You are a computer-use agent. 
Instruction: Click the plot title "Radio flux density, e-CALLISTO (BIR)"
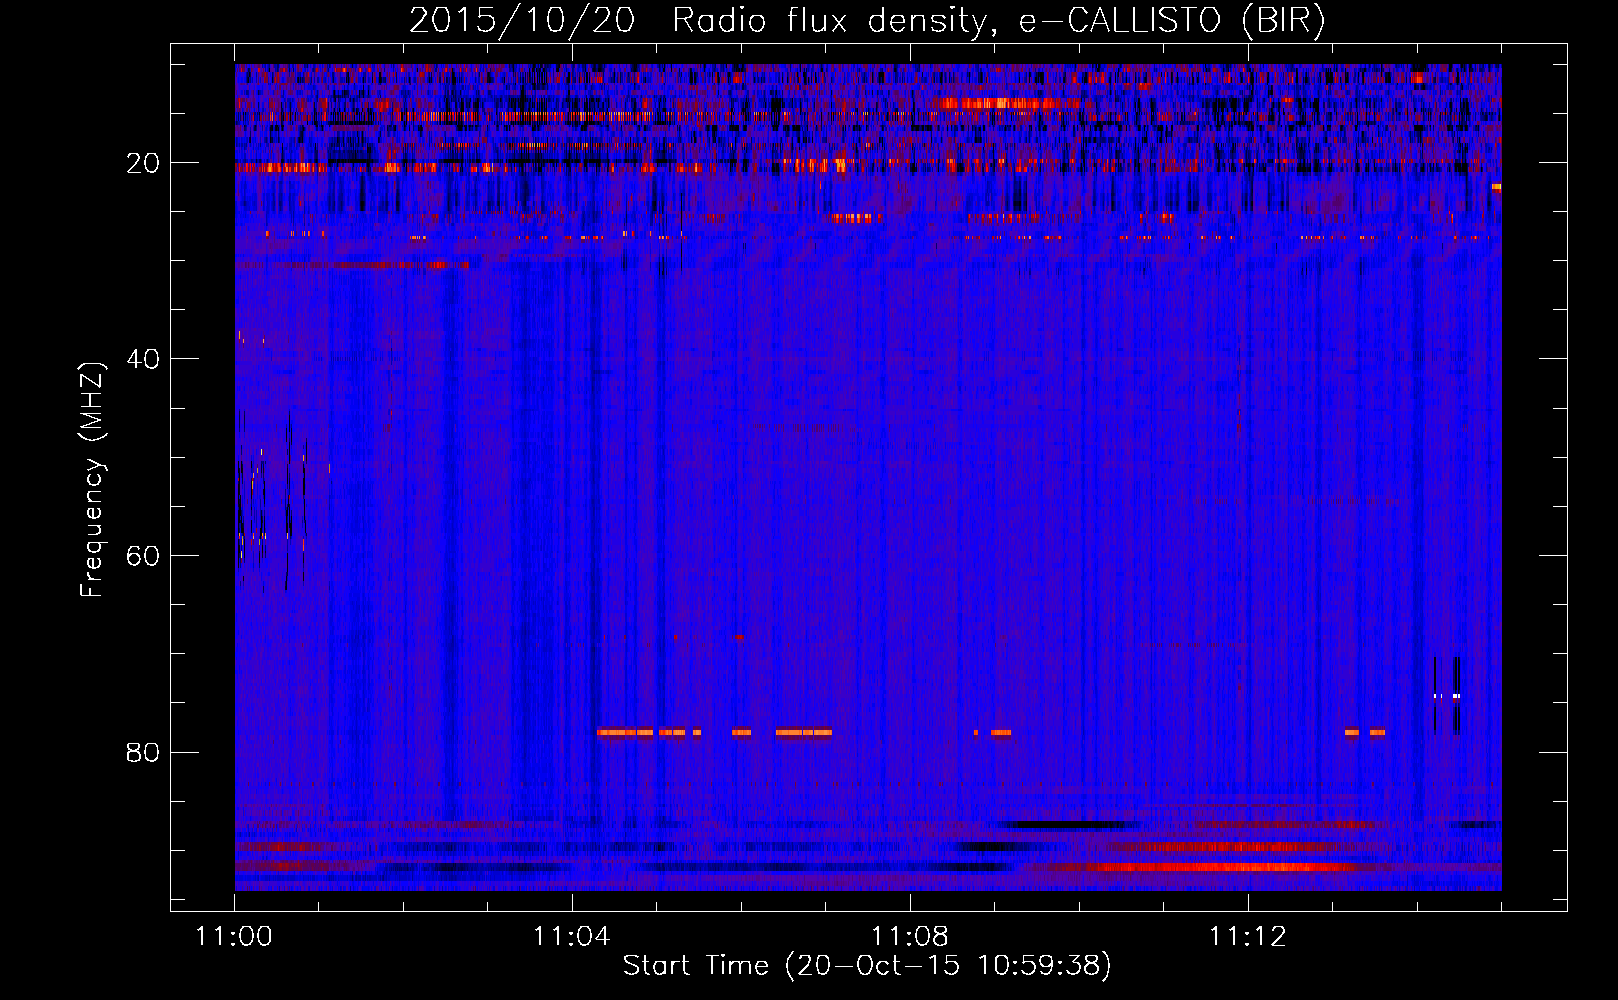point(999,21)
